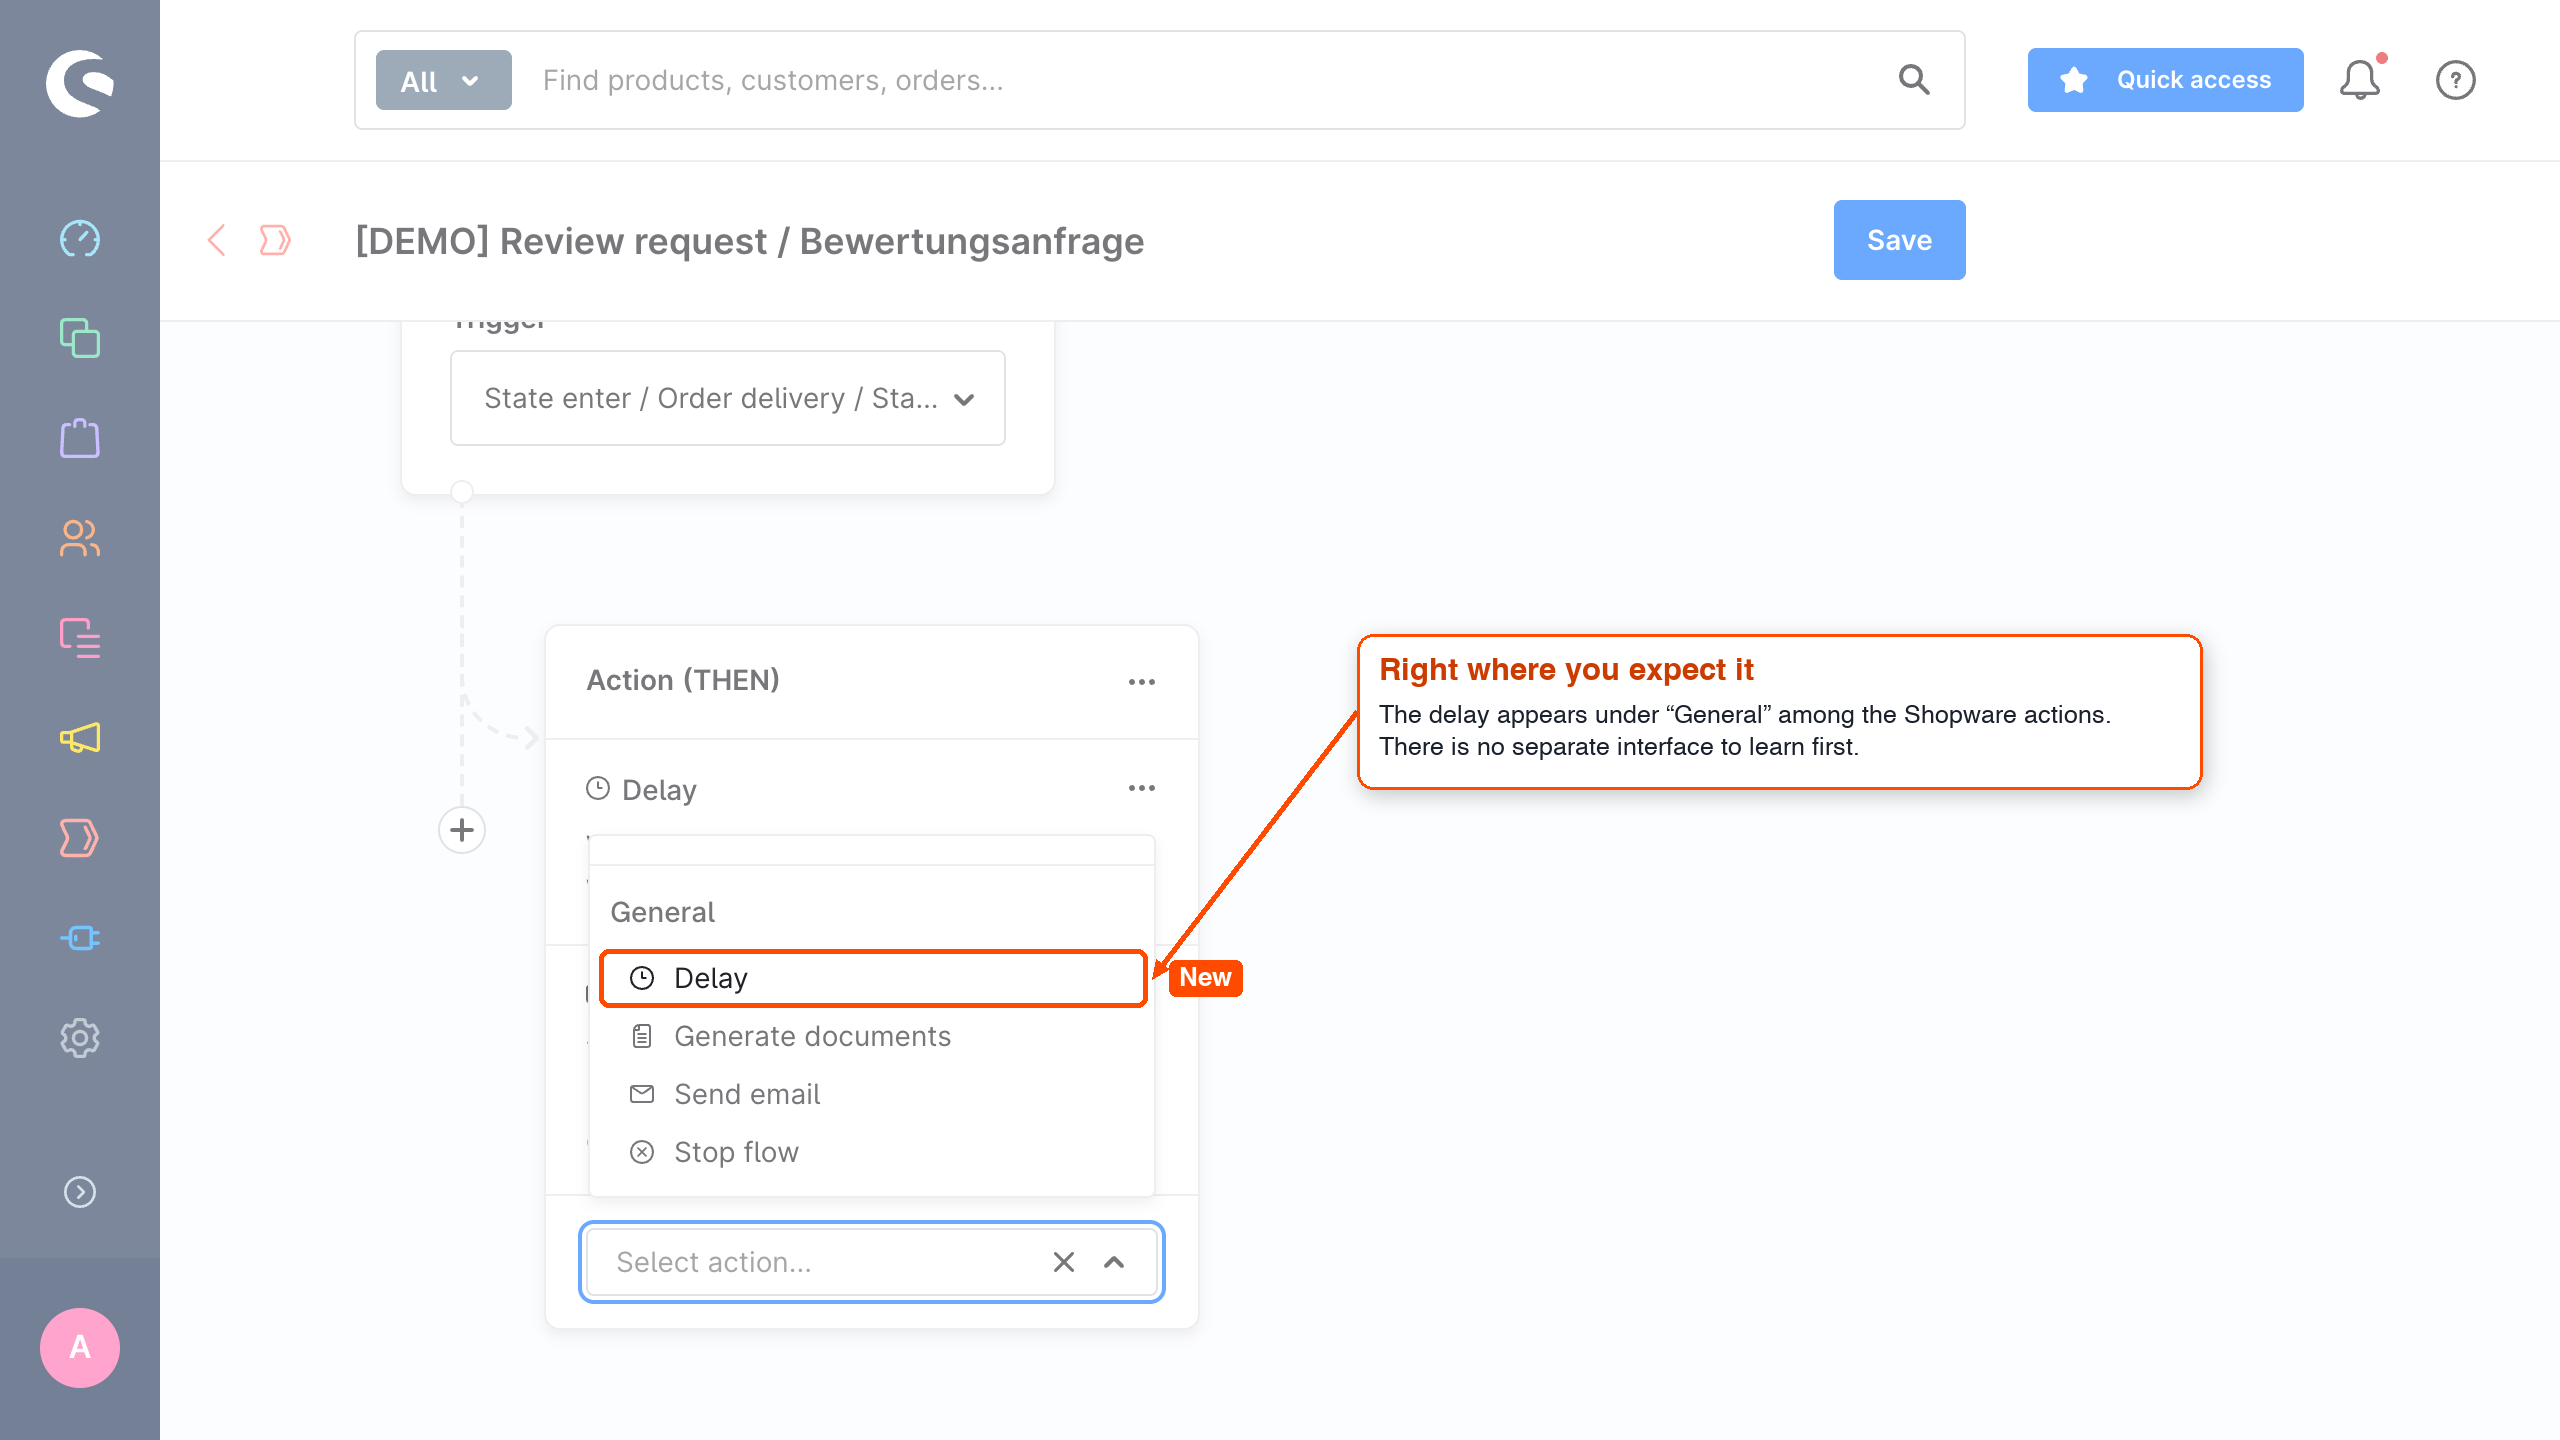This screenshot has height=1440, width=2560.
Task: Select Delay in the General list
Action: click(x=873, y=978)
